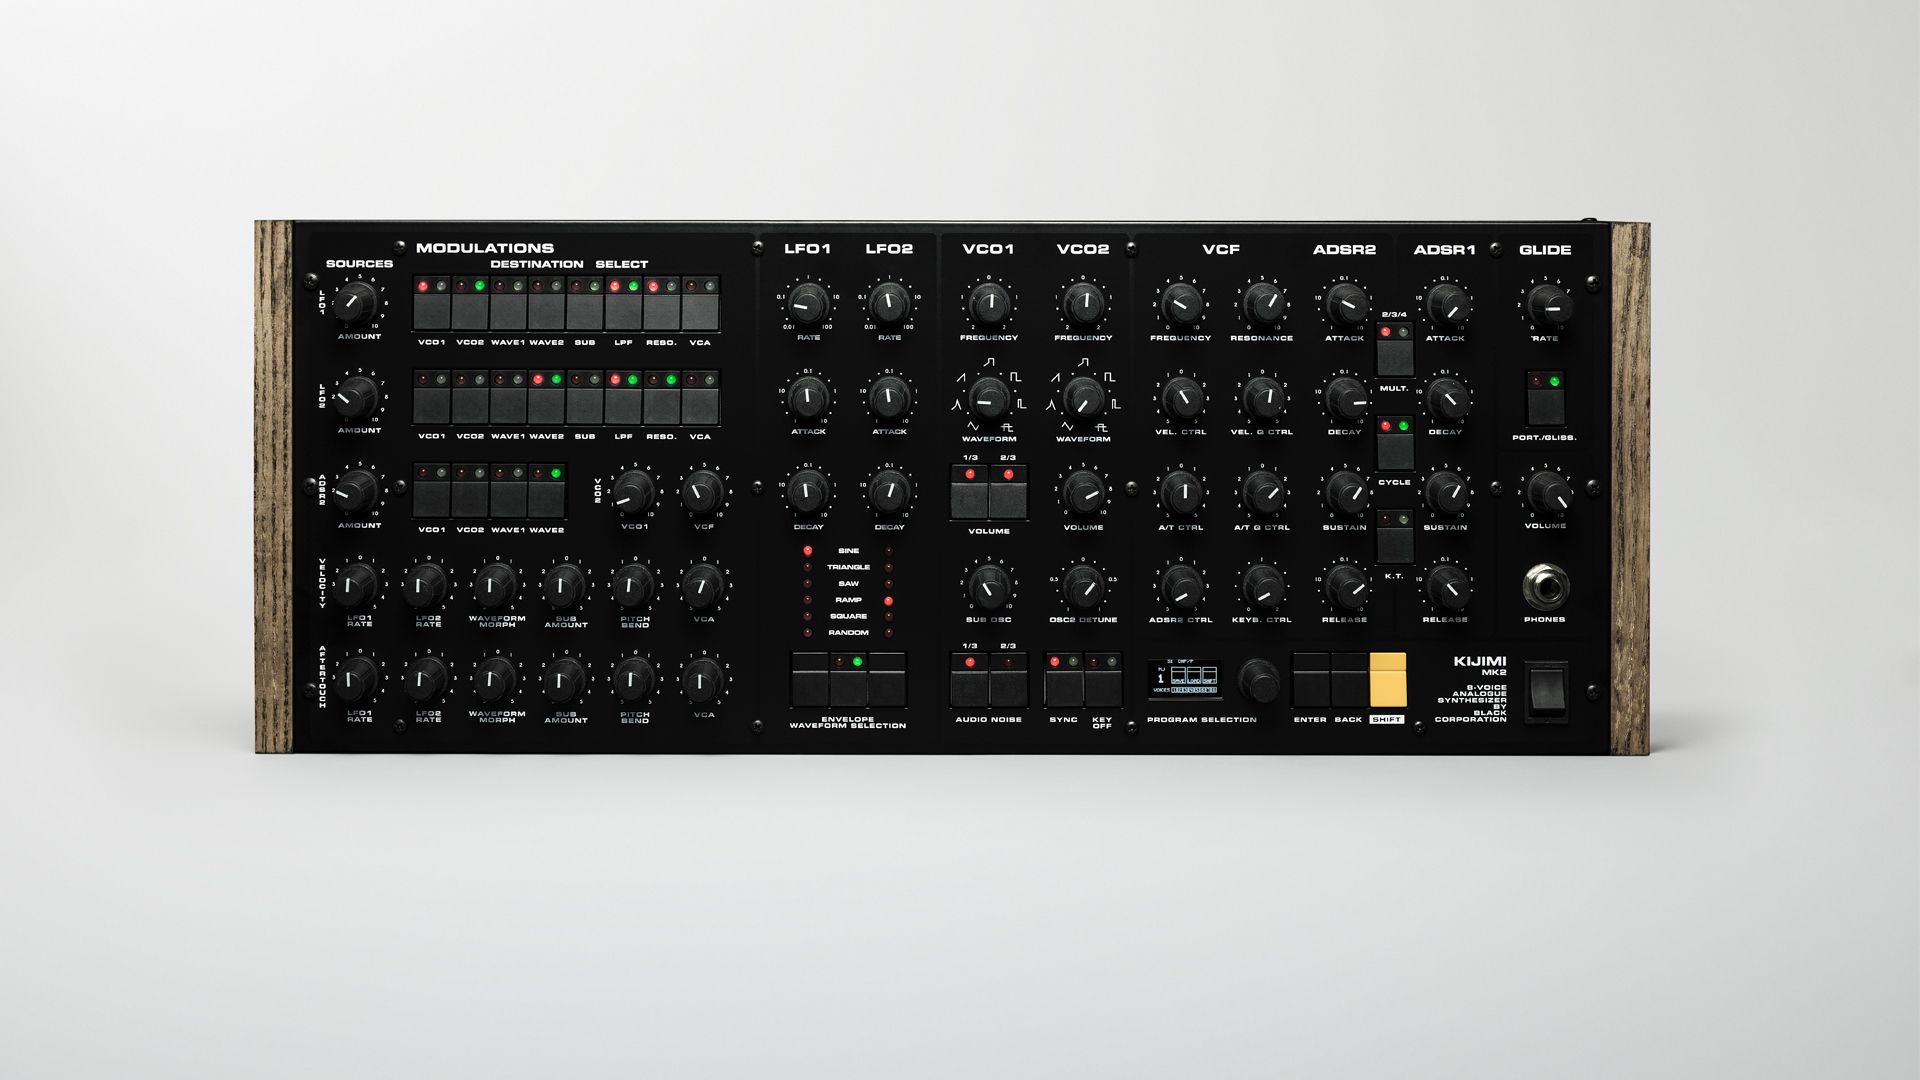
Task: Click the VCO2 WAVEFORM selector knob
Action: click(1083, 399)
